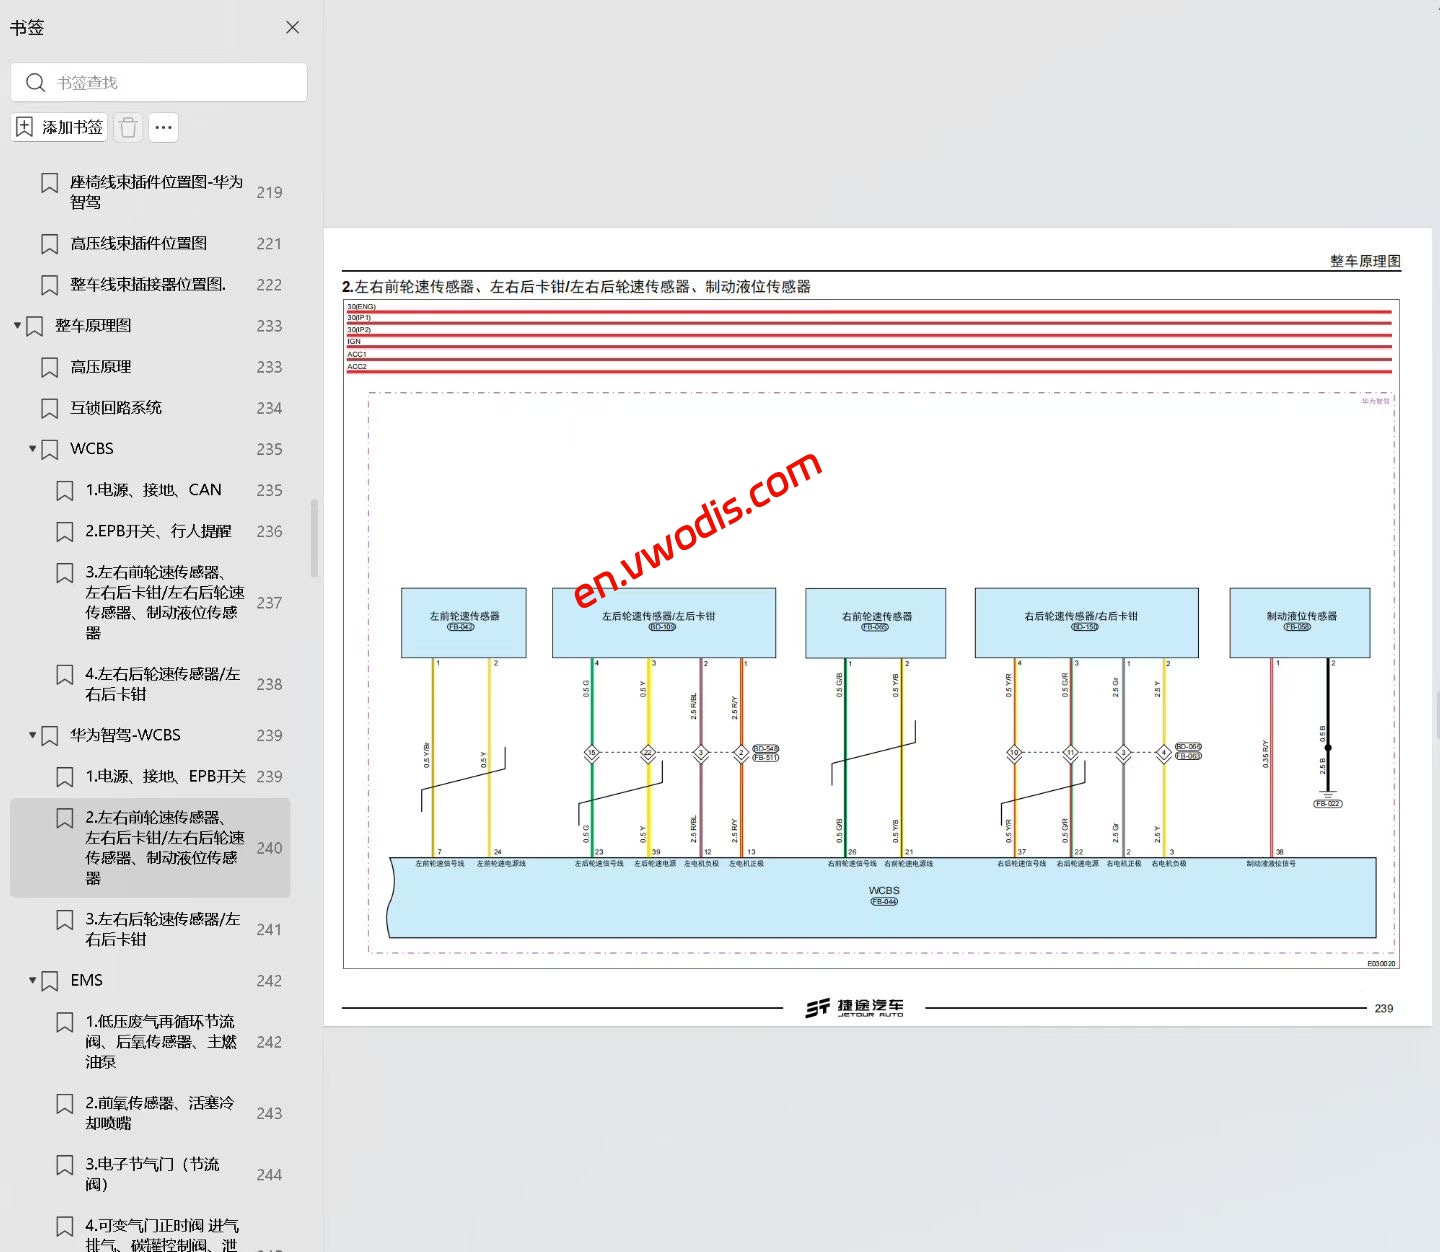Open the 2.EPB开关、行人提醒 bookmark

pyautogui.click(x=158, y=531)
